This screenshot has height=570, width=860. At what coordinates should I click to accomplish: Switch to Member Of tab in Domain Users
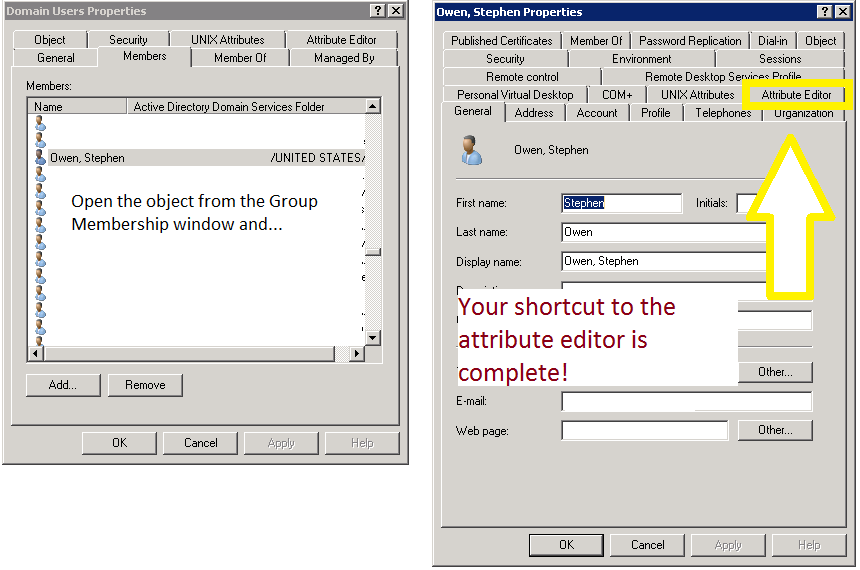tap(240, 58)
